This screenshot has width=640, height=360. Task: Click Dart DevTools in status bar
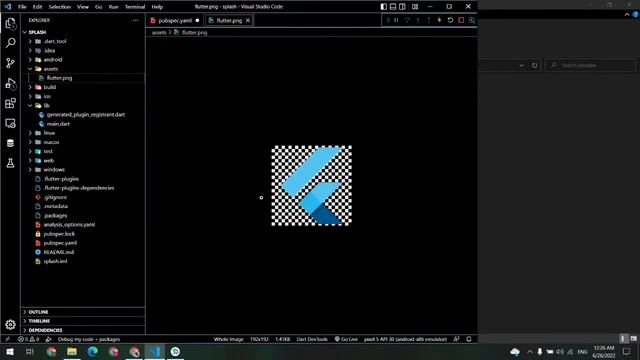click(312, 339)
